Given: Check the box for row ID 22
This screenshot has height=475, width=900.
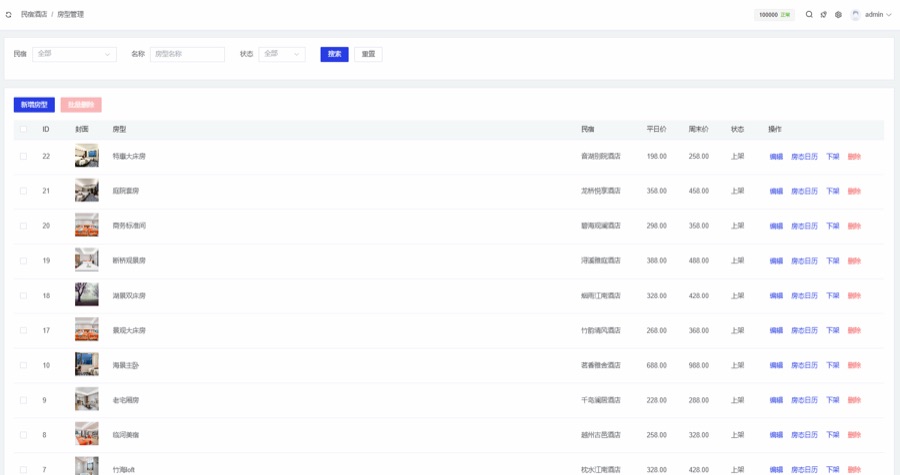Looking at the screenshot, I should click(x=23, y=156).
